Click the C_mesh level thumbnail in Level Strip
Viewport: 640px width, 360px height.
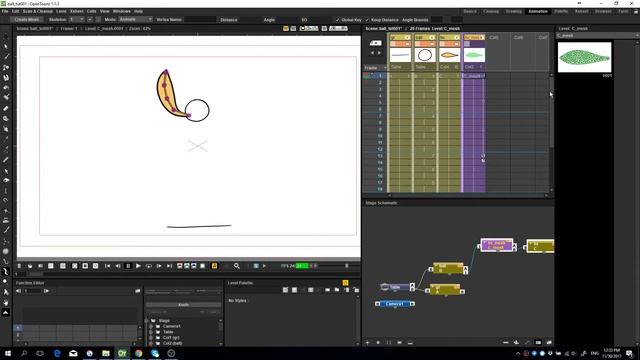coord(584,58)
